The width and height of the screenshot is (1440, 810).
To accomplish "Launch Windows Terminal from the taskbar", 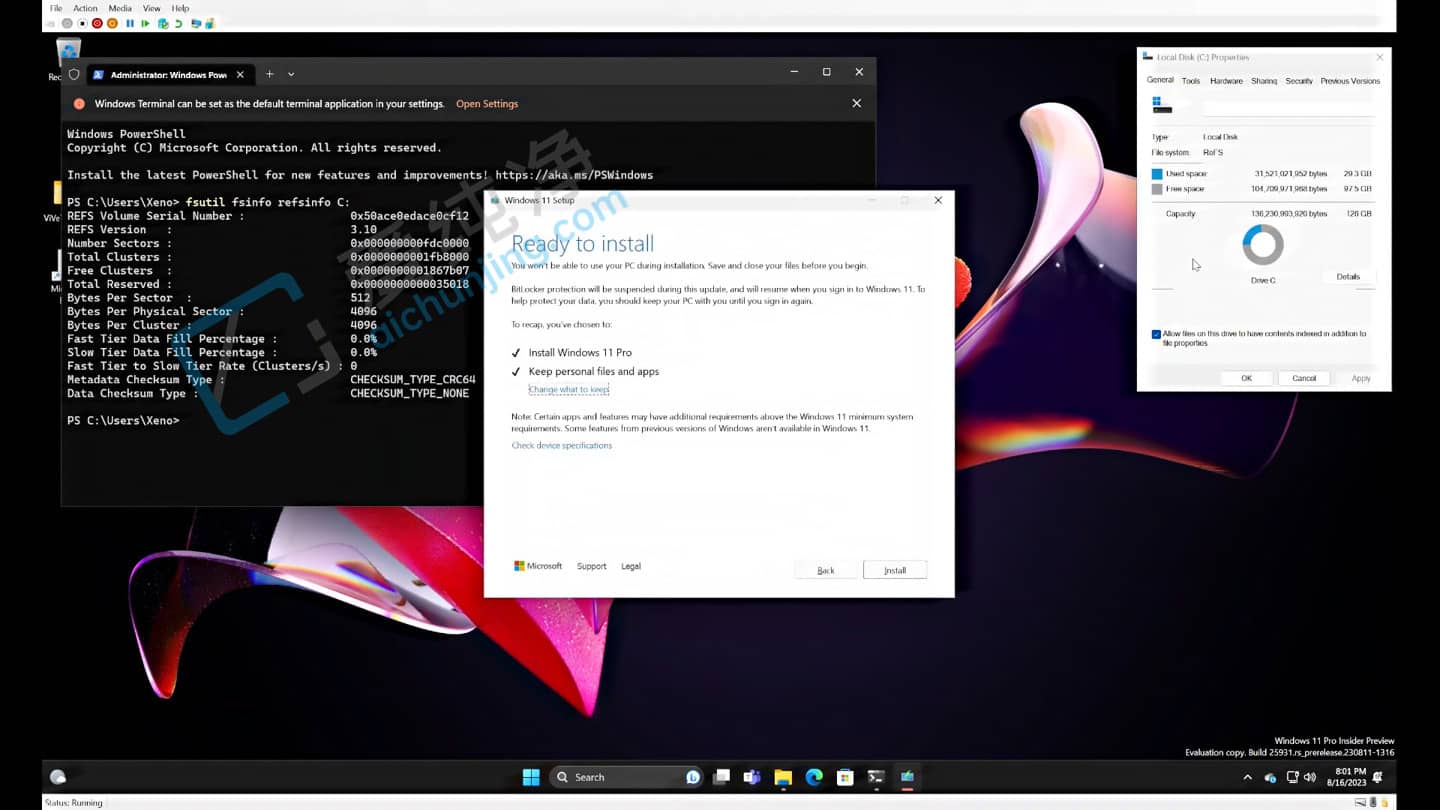I will 876,777.
